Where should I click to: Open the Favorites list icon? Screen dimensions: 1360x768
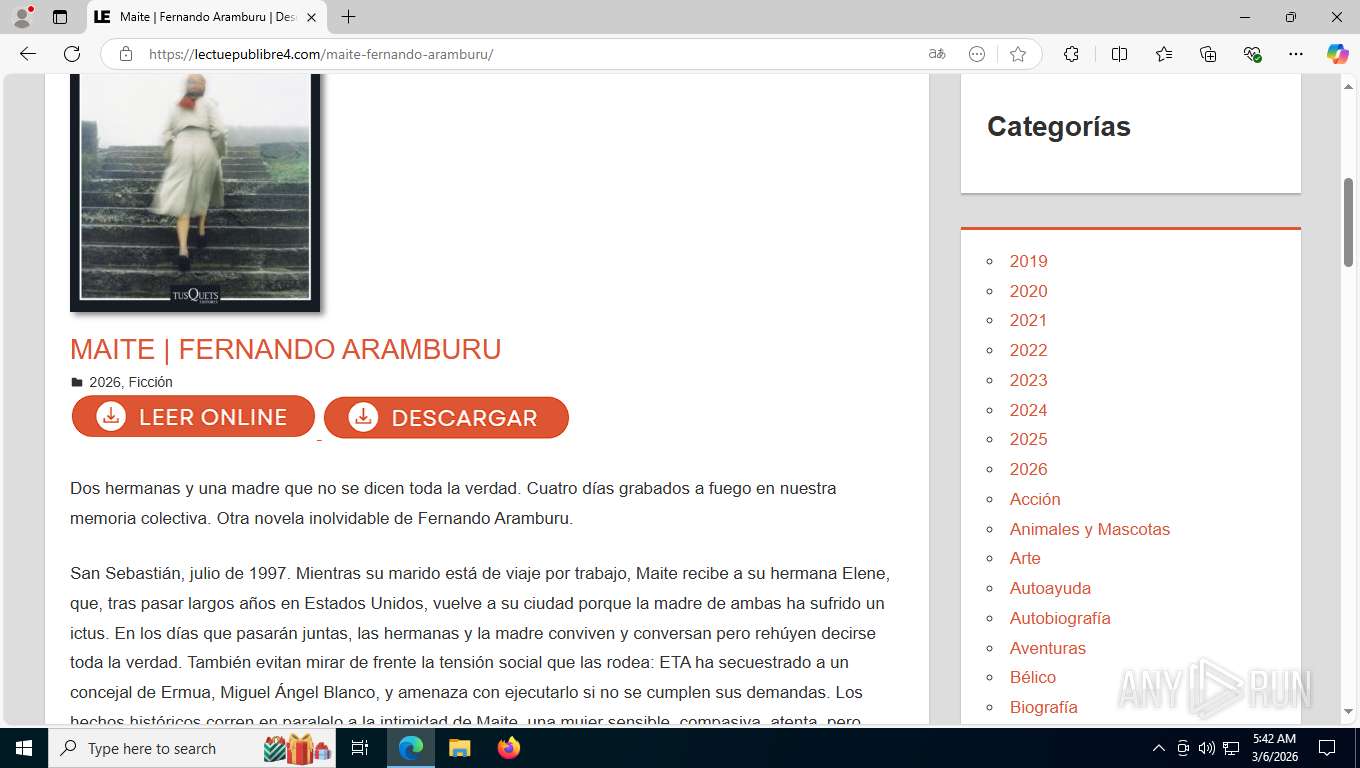[1164, 54]
